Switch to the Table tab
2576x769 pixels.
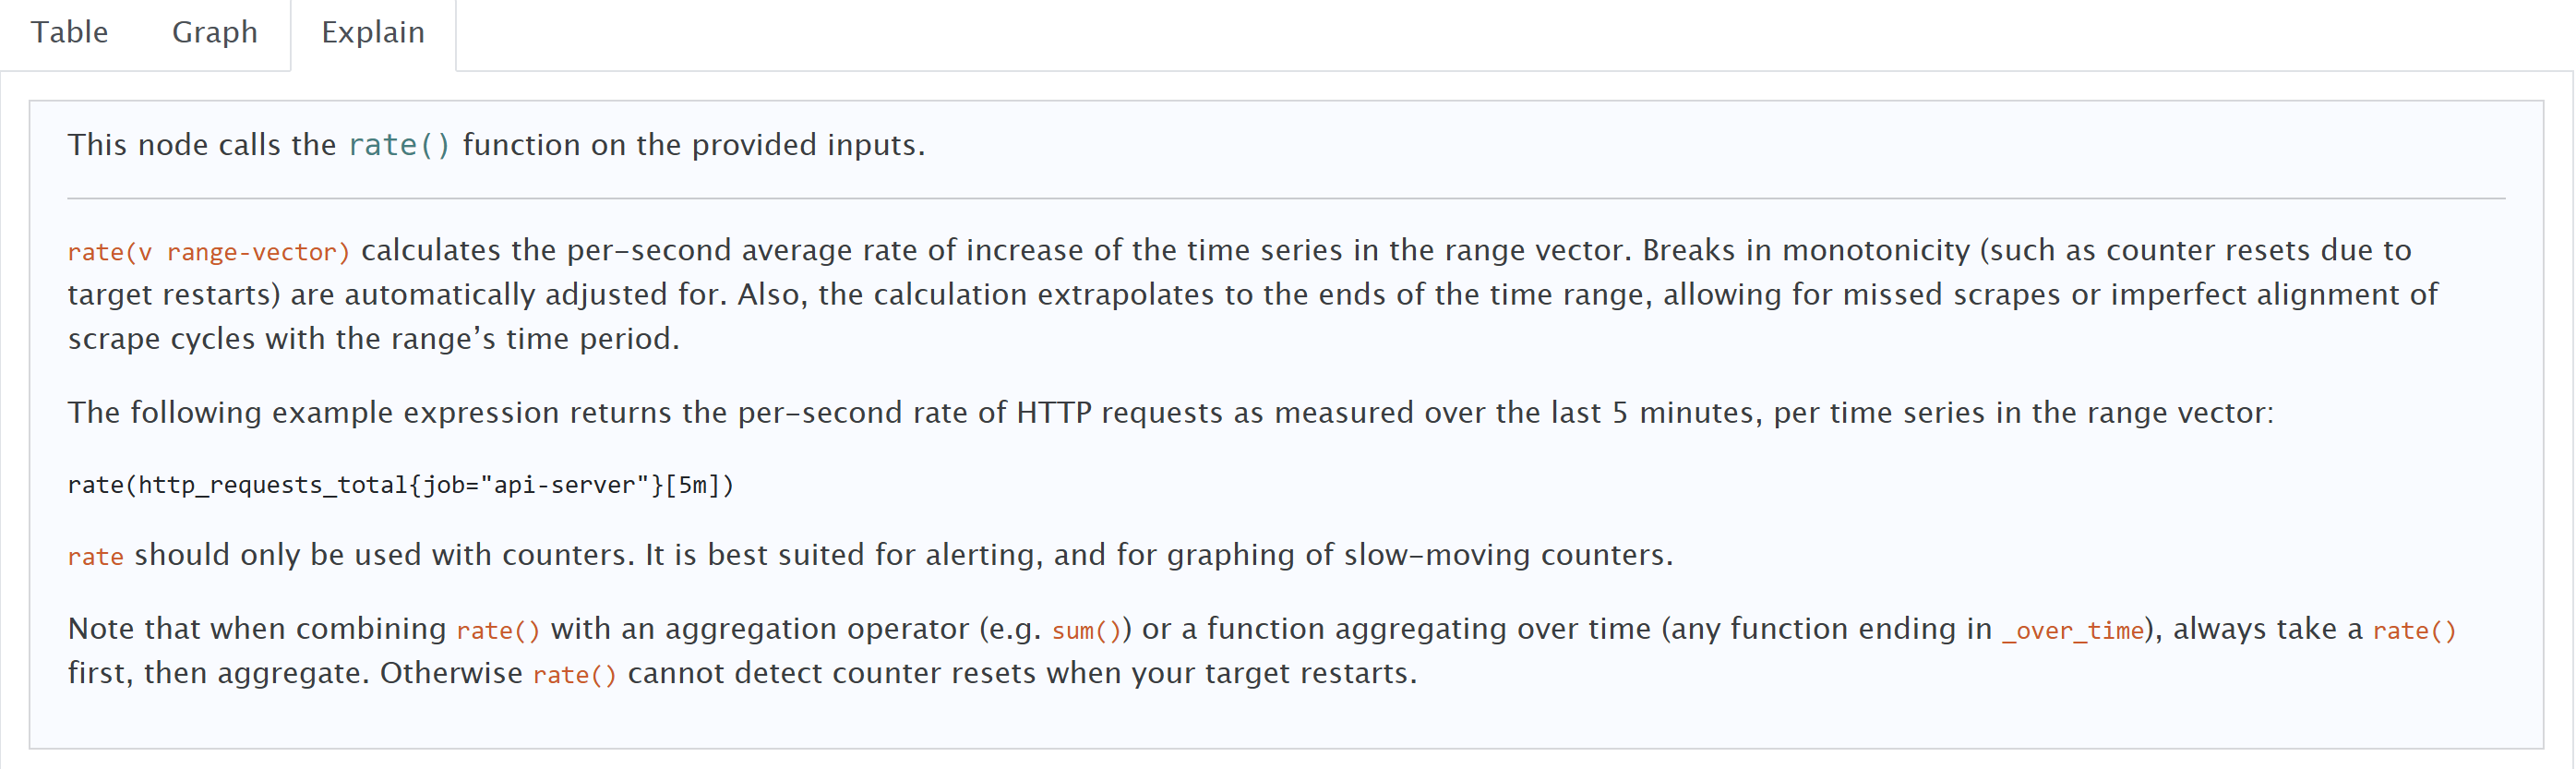[x=69, y=33]
